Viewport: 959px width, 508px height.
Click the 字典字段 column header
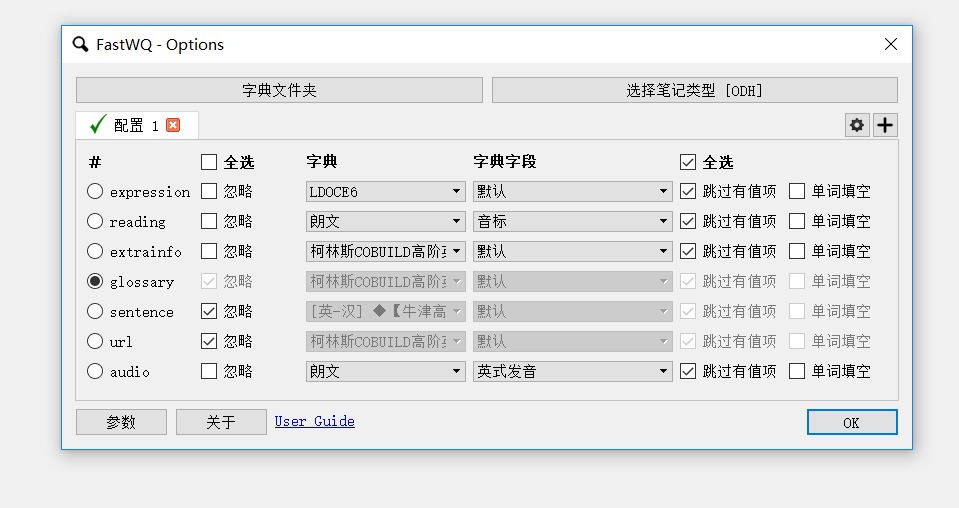pyautogui.click(x=505, y=161)
